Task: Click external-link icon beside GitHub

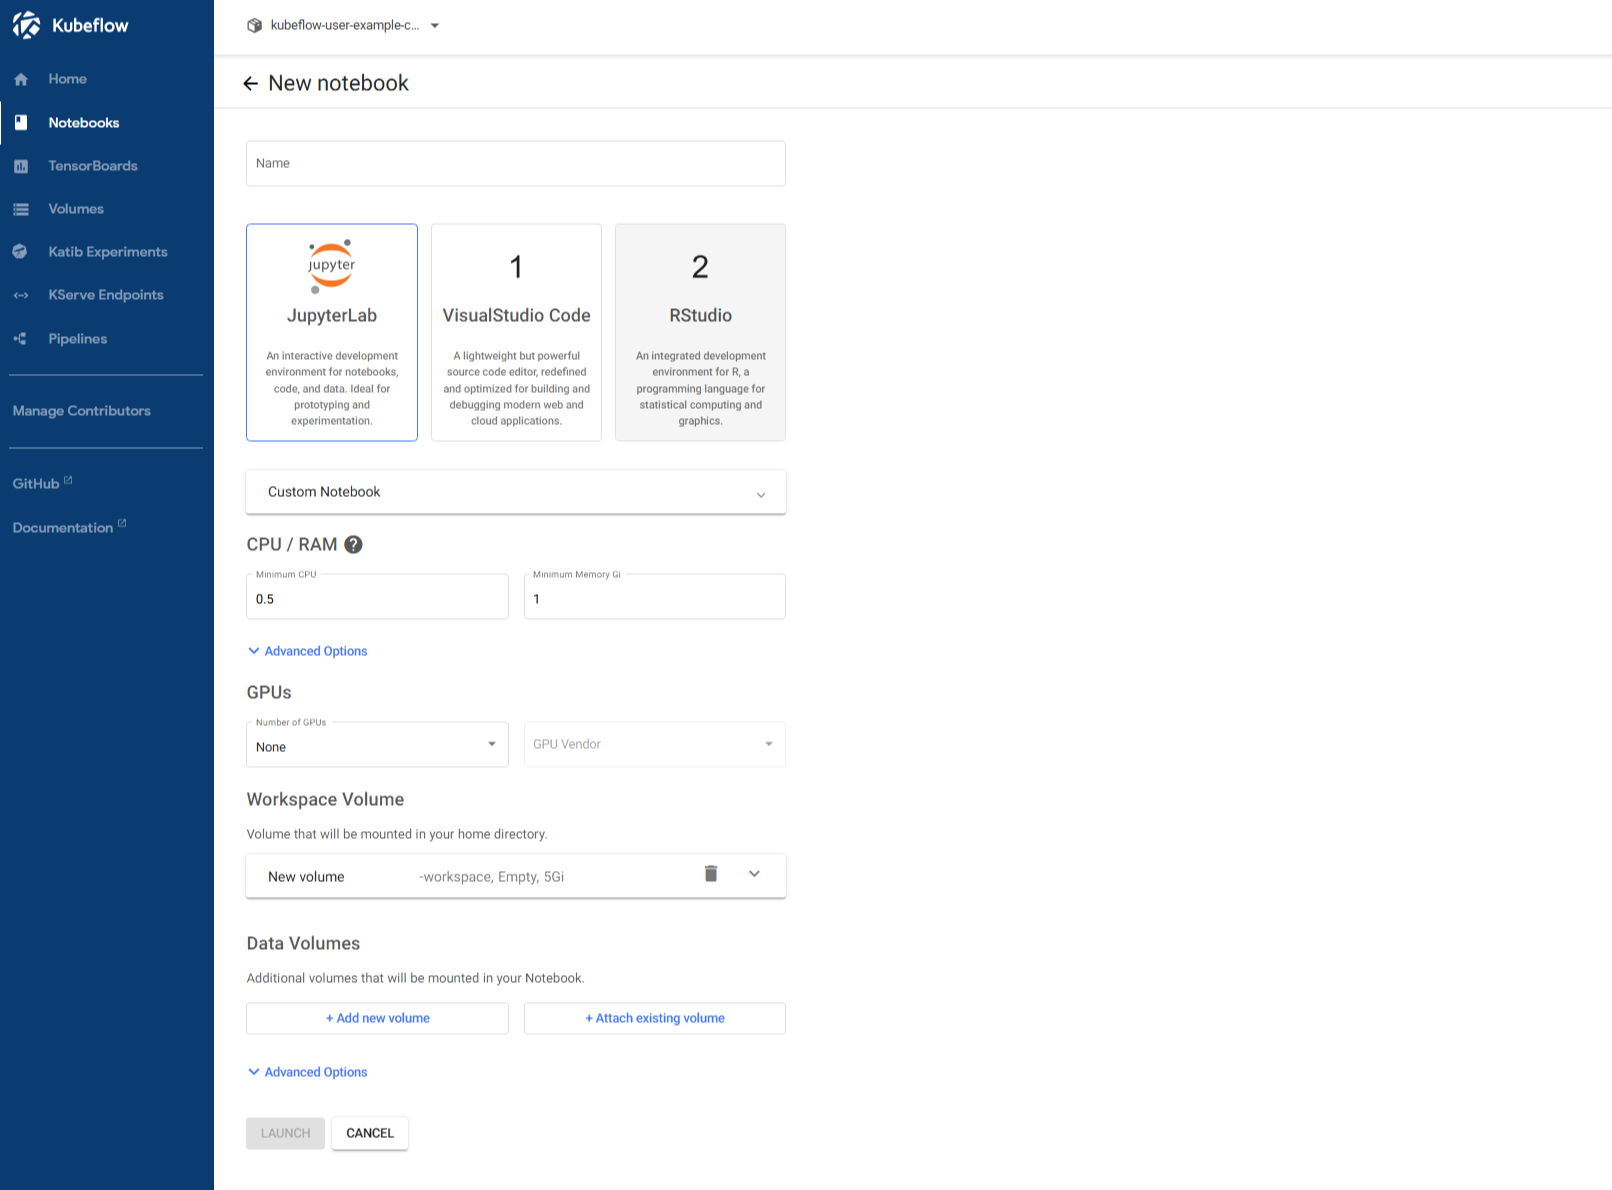Action: click(x=68, y=480)
